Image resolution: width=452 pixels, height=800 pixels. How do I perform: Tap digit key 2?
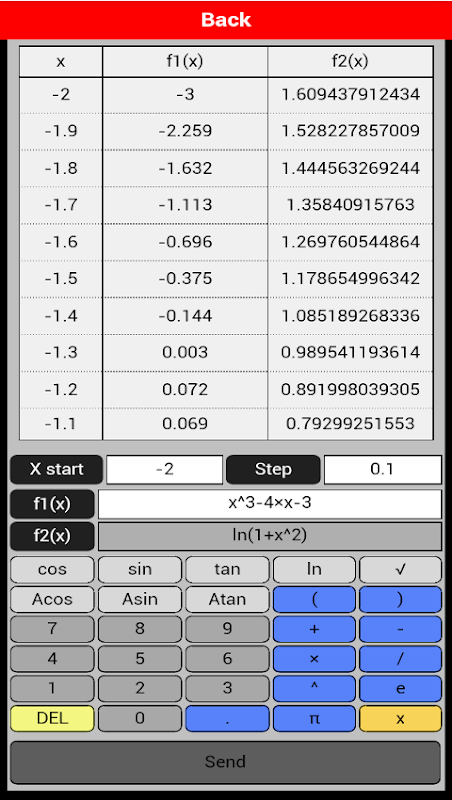click(x=140, y=689)
